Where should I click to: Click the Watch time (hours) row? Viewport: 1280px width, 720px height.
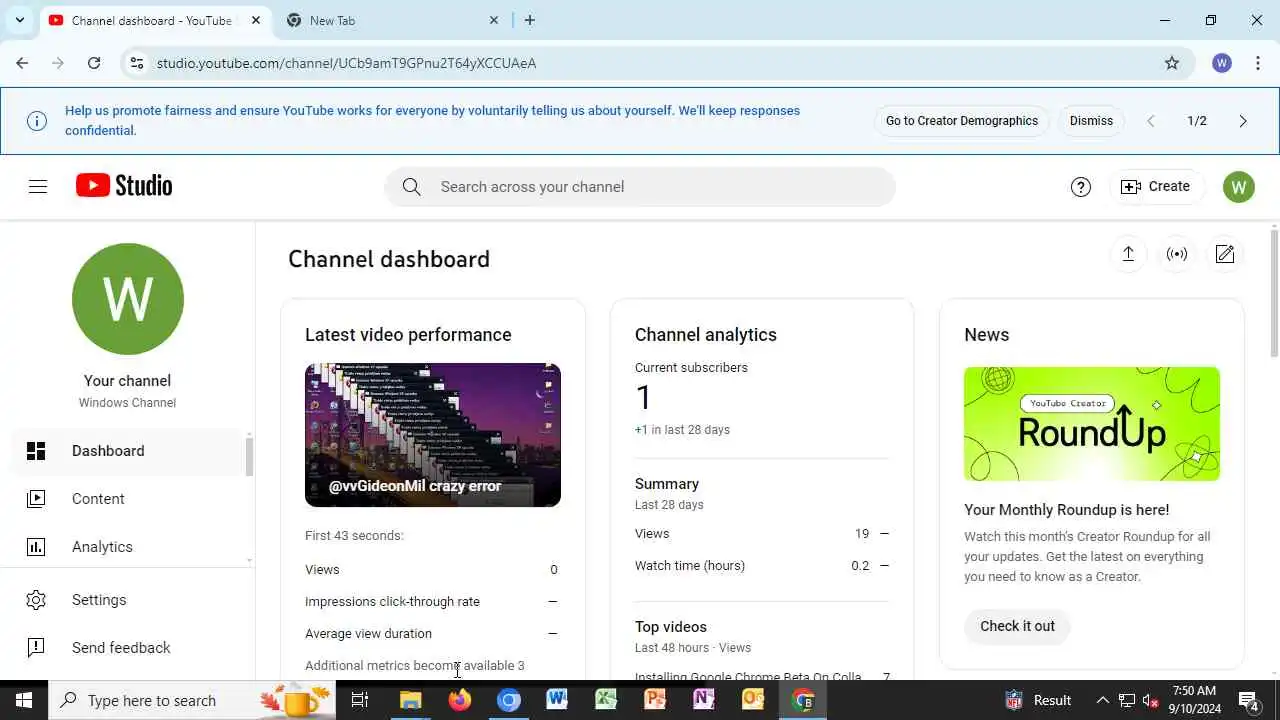pos(762,566)
